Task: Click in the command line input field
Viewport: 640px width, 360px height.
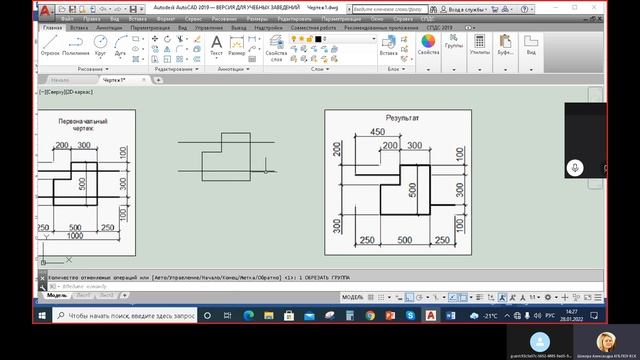Action: 324,287
